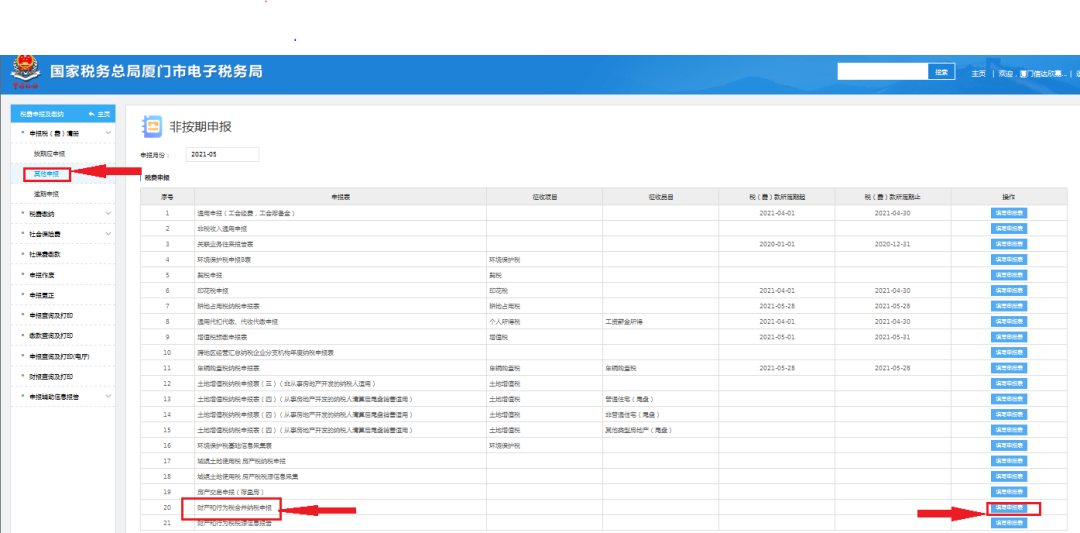
Task: Select 按期应申报 in the sidebar
Action: click(x=49, y=154)
